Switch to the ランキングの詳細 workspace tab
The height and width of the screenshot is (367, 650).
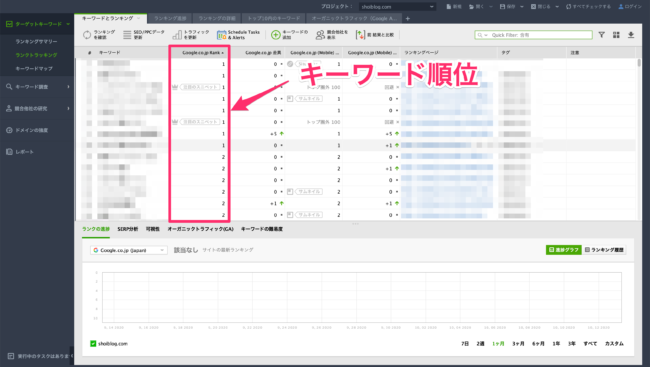pyautogui.click(x=217, y=18)
